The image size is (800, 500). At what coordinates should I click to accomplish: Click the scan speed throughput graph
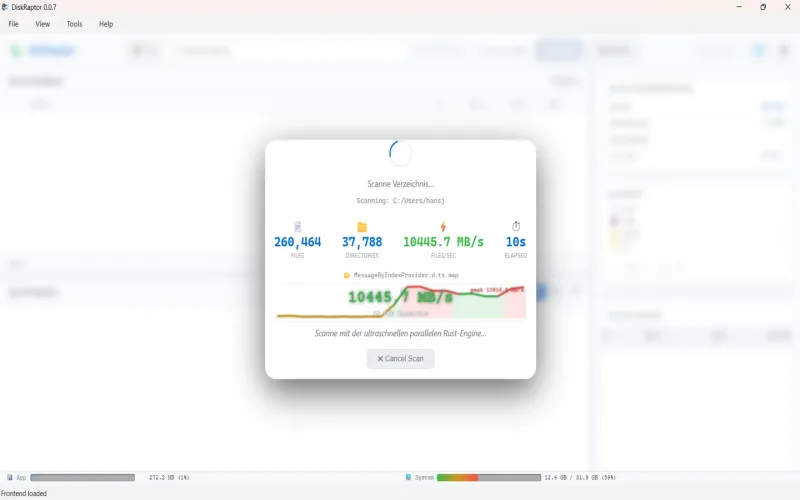point(401,302)
